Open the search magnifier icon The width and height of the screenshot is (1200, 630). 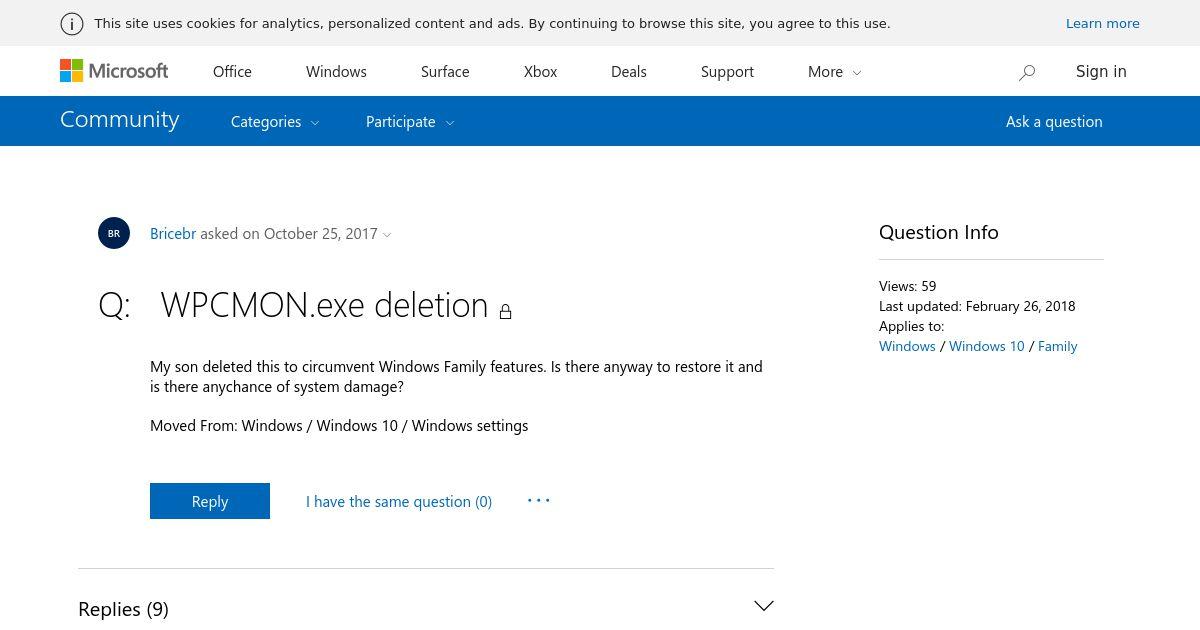[x=1027, y=72]
